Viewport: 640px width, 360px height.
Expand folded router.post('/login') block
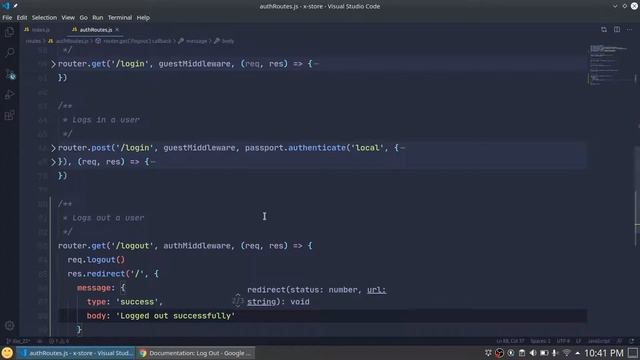[53, 148]
